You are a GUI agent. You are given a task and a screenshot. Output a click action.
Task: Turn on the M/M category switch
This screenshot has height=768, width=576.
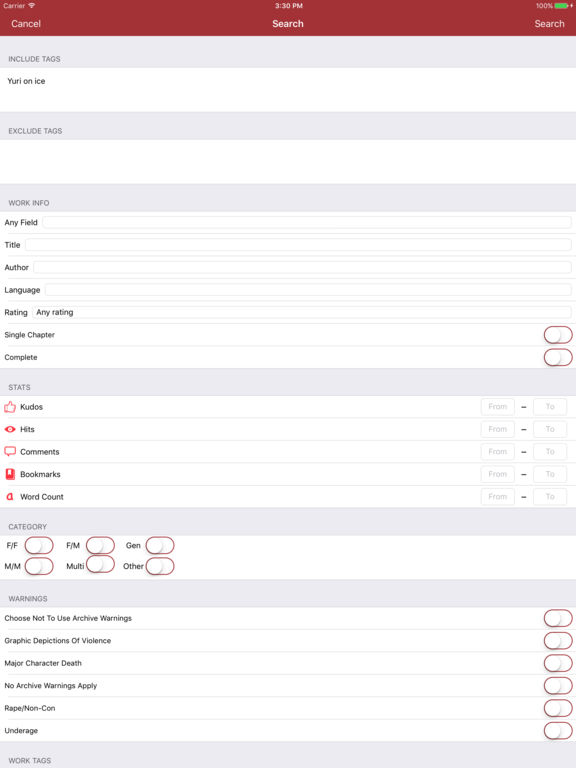point(39,566)
